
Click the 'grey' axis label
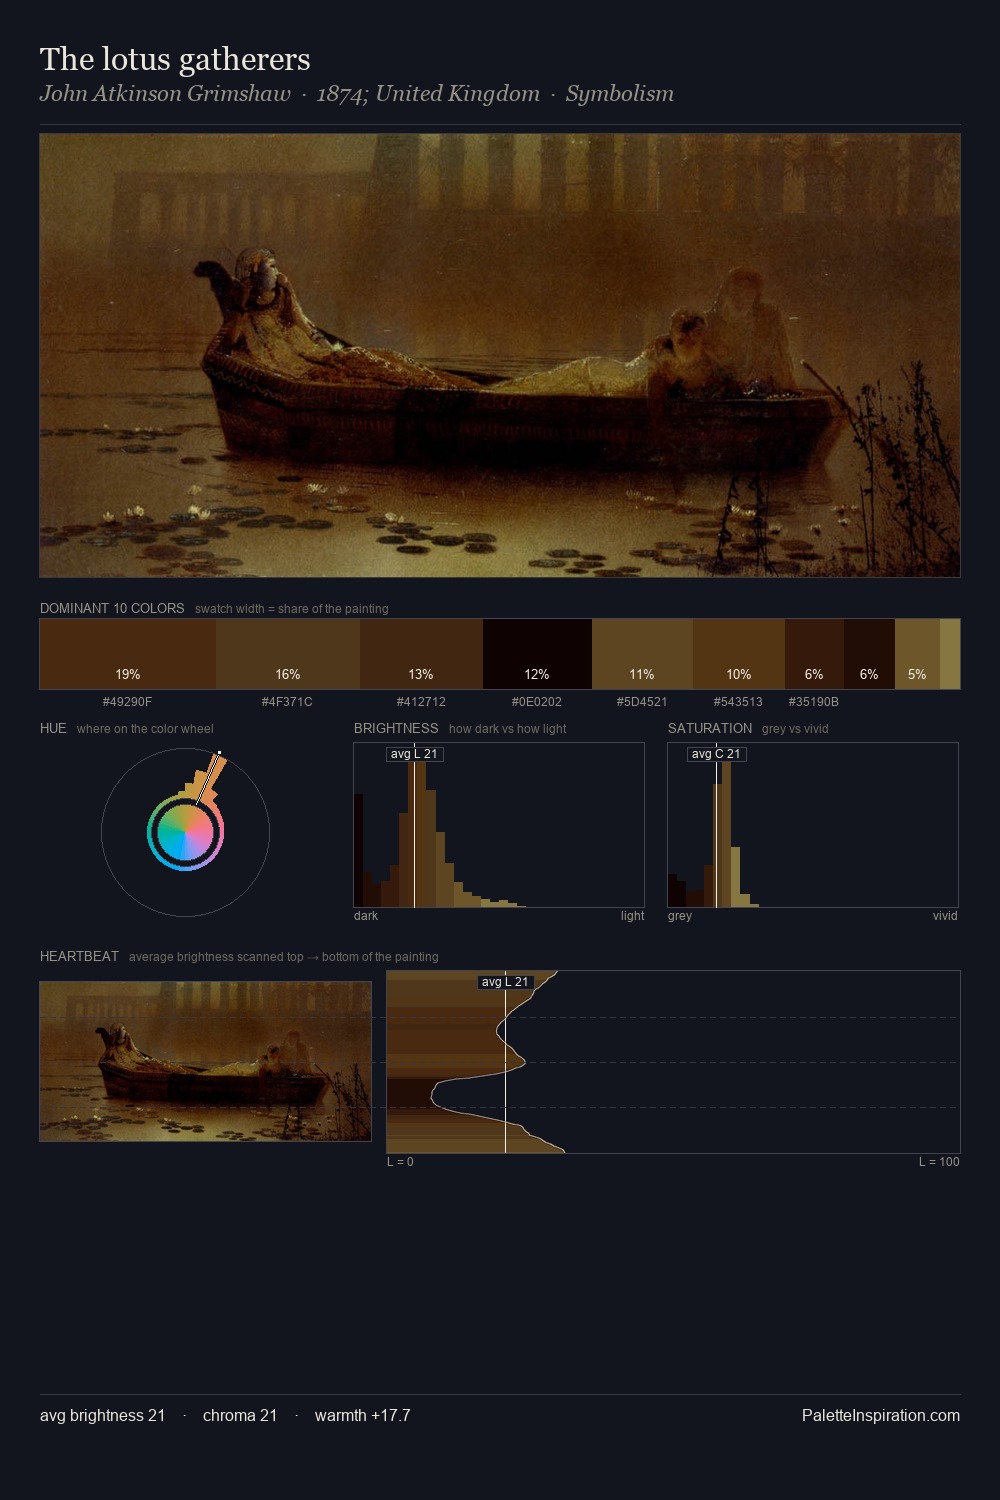(x=680, y=916)
